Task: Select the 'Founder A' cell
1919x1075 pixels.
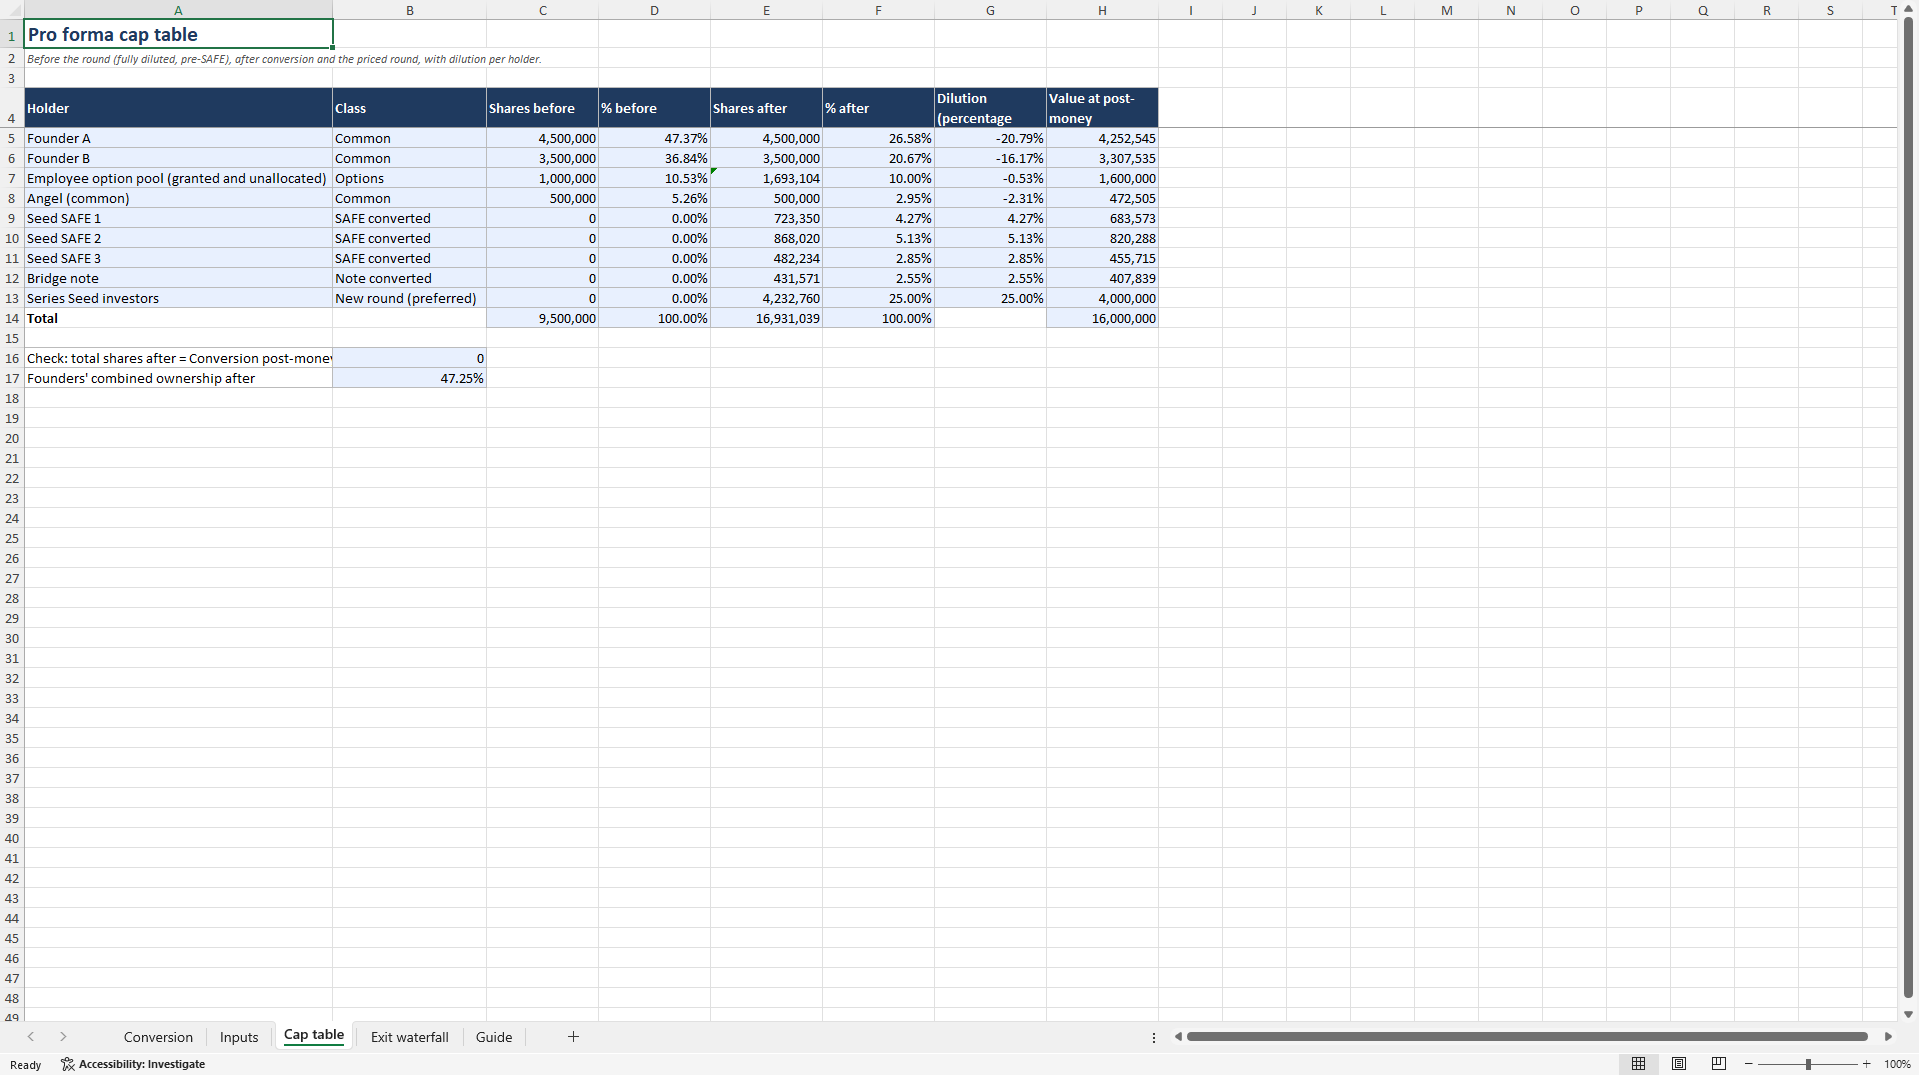Action: pos(178,138)
